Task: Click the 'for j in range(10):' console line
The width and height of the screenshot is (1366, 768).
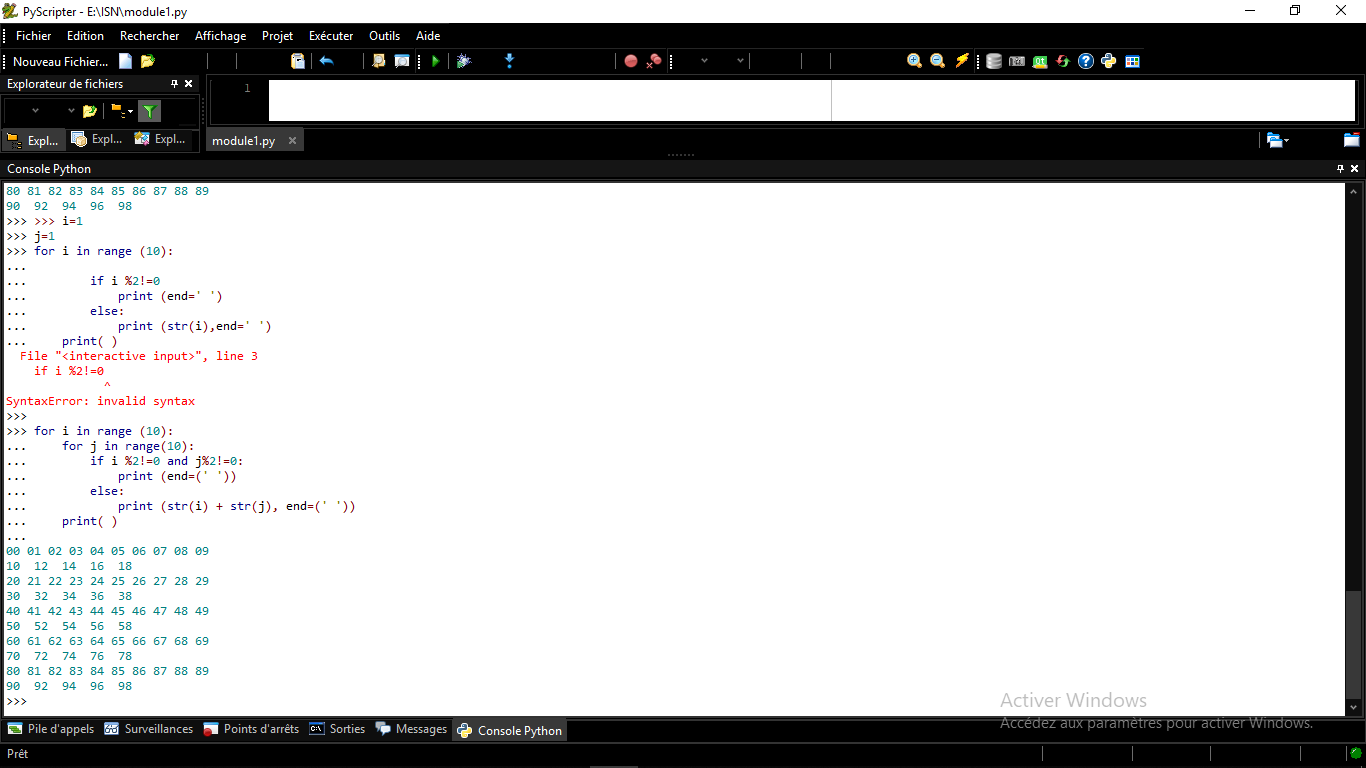Action: (x=128, y=446)
